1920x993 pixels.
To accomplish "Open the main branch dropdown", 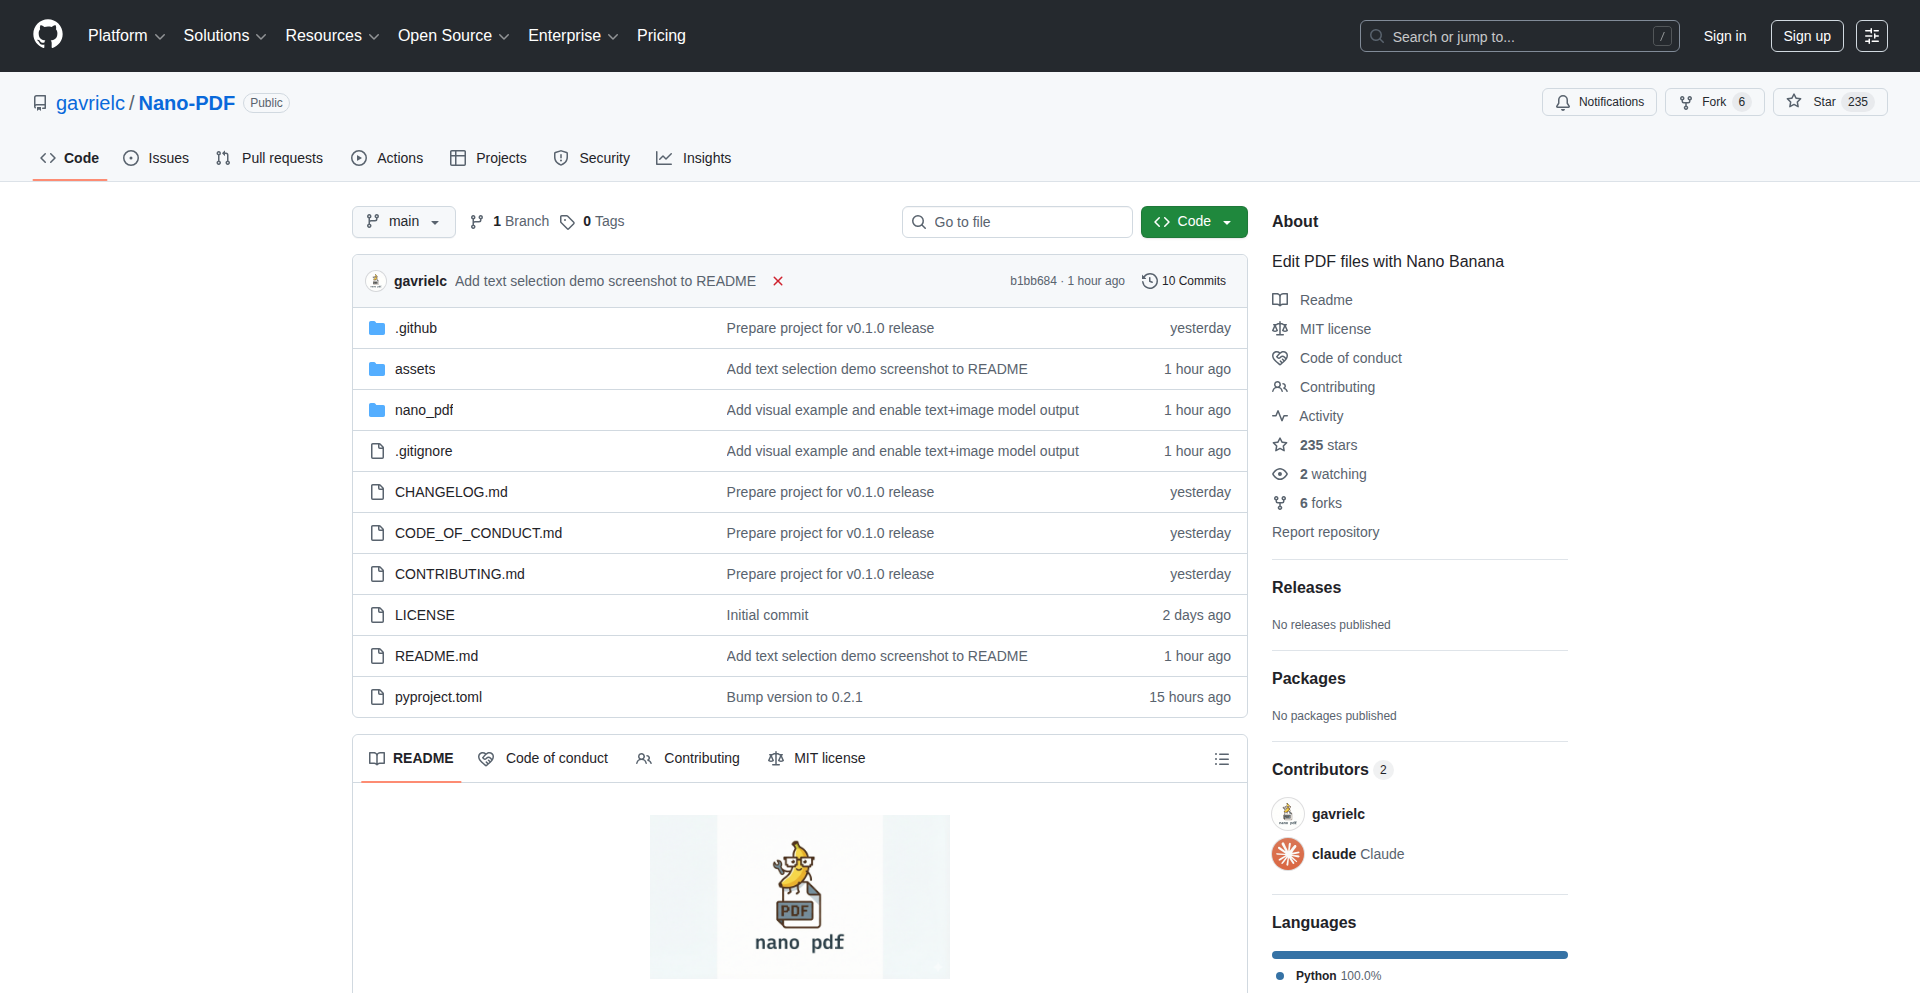I will pyautogui.click(x=403, y=222).
